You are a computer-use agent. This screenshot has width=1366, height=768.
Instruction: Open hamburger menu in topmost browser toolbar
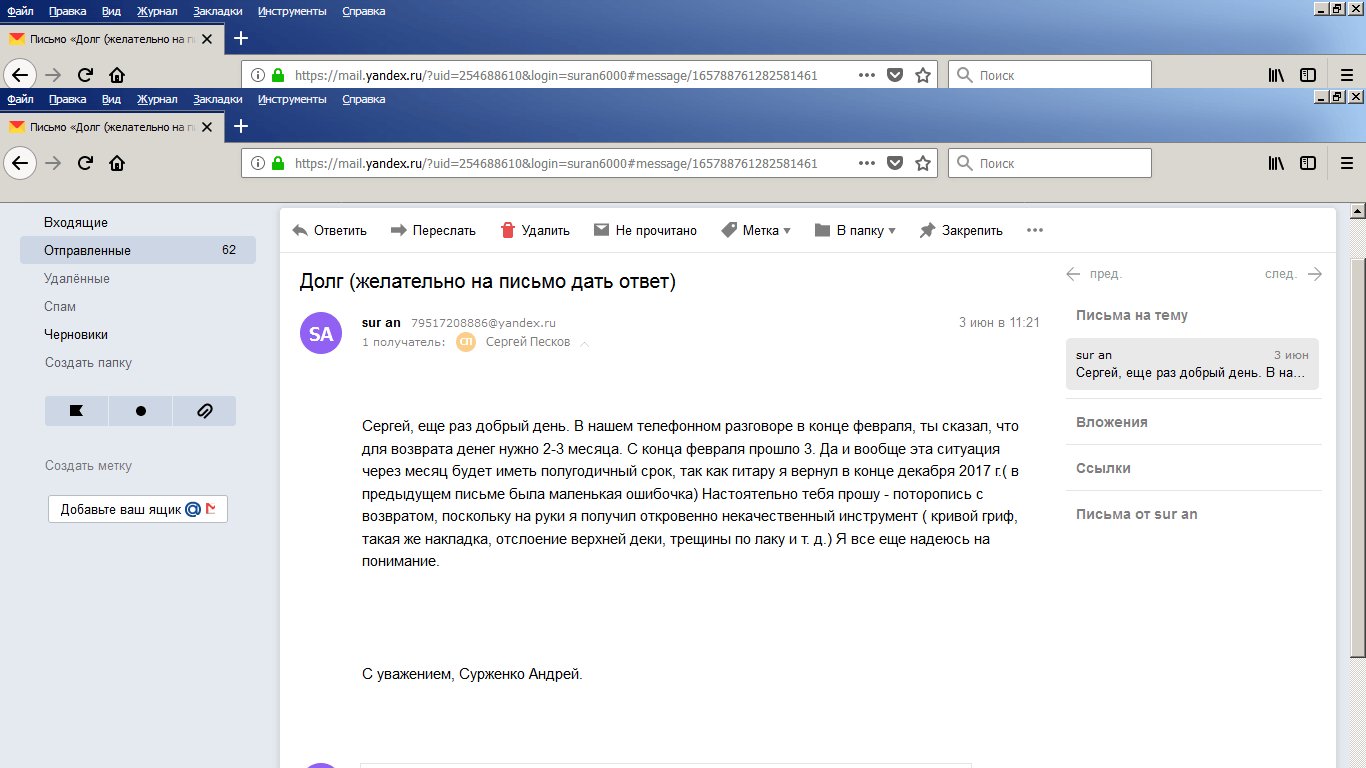(x=1346, y=75)
